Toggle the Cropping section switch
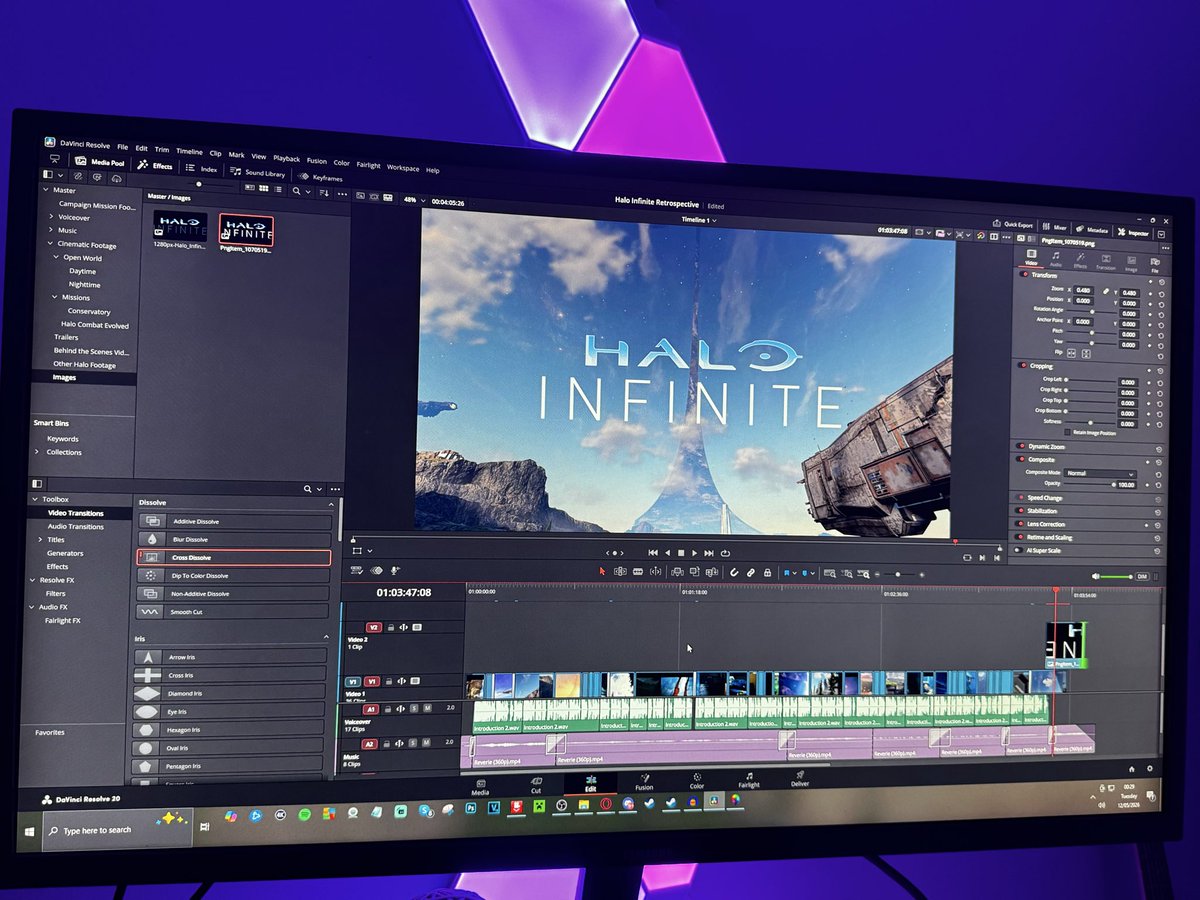Viewport: 1200px width, 900px height. pyautogui.click(x=1022, y=366)
